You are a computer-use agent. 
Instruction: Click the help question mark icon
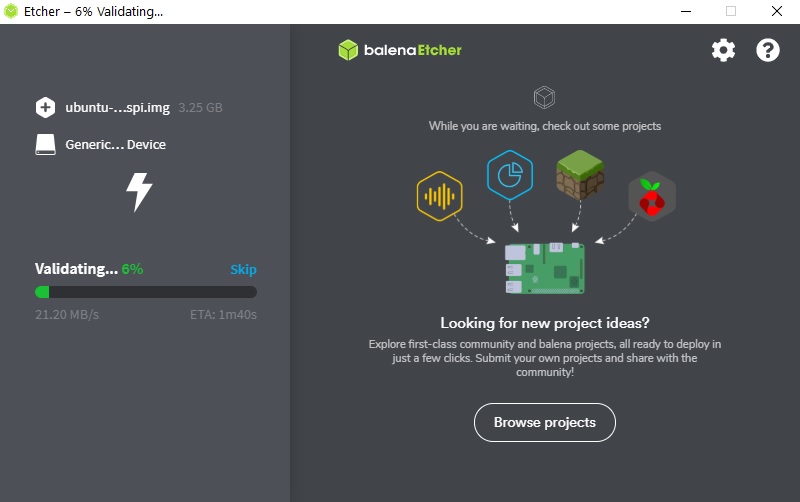click(767, 50)
